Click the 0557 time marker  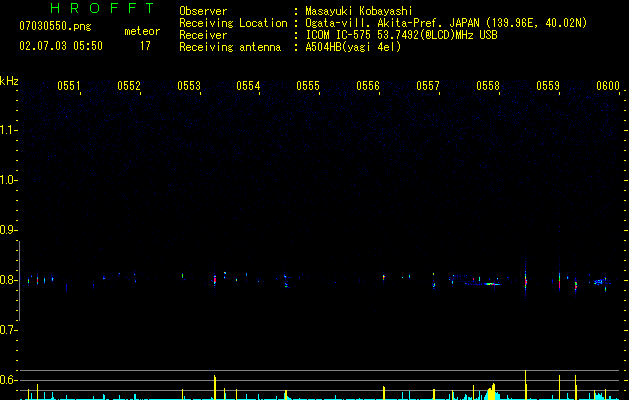click(x=428, y=86)
